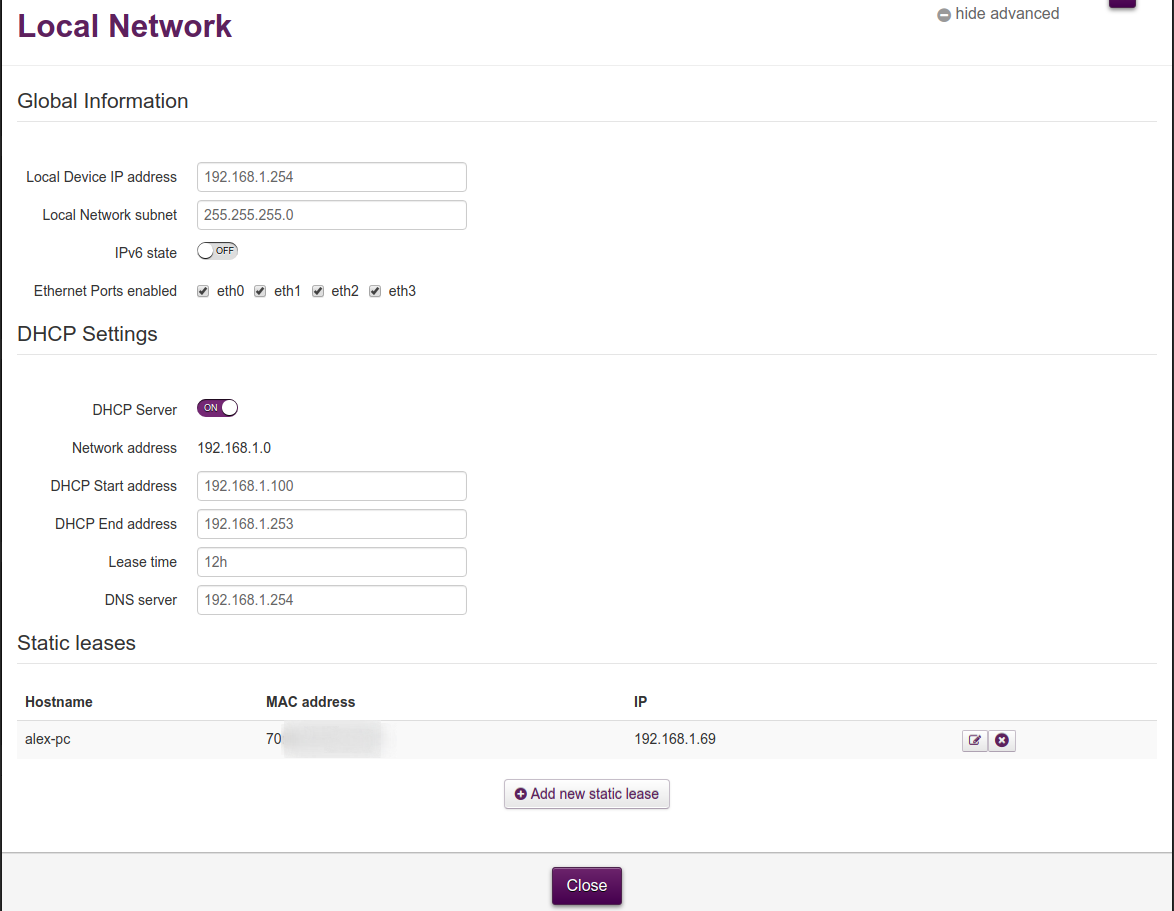Click the DHCP Settings heading
This screenshot has width=1174, height=911.
87,334
